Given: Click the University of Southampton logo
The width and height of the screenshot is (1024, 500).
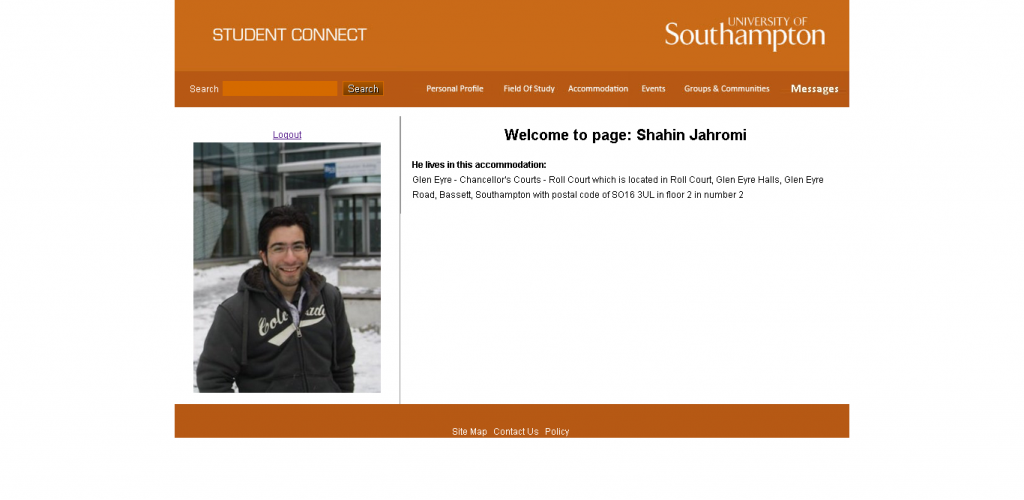Looking at the screenshot, I should (744, 34).
